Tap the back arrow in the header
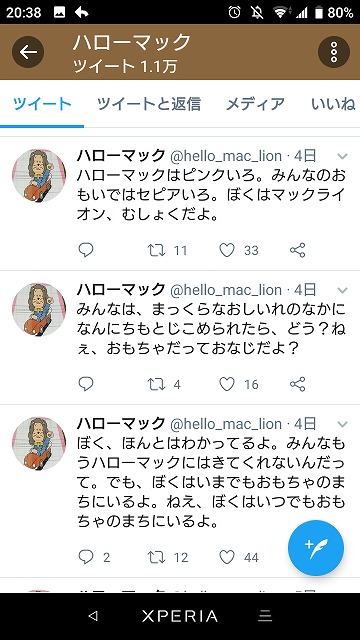The image size is (360, 640). [x=28, y=52]
